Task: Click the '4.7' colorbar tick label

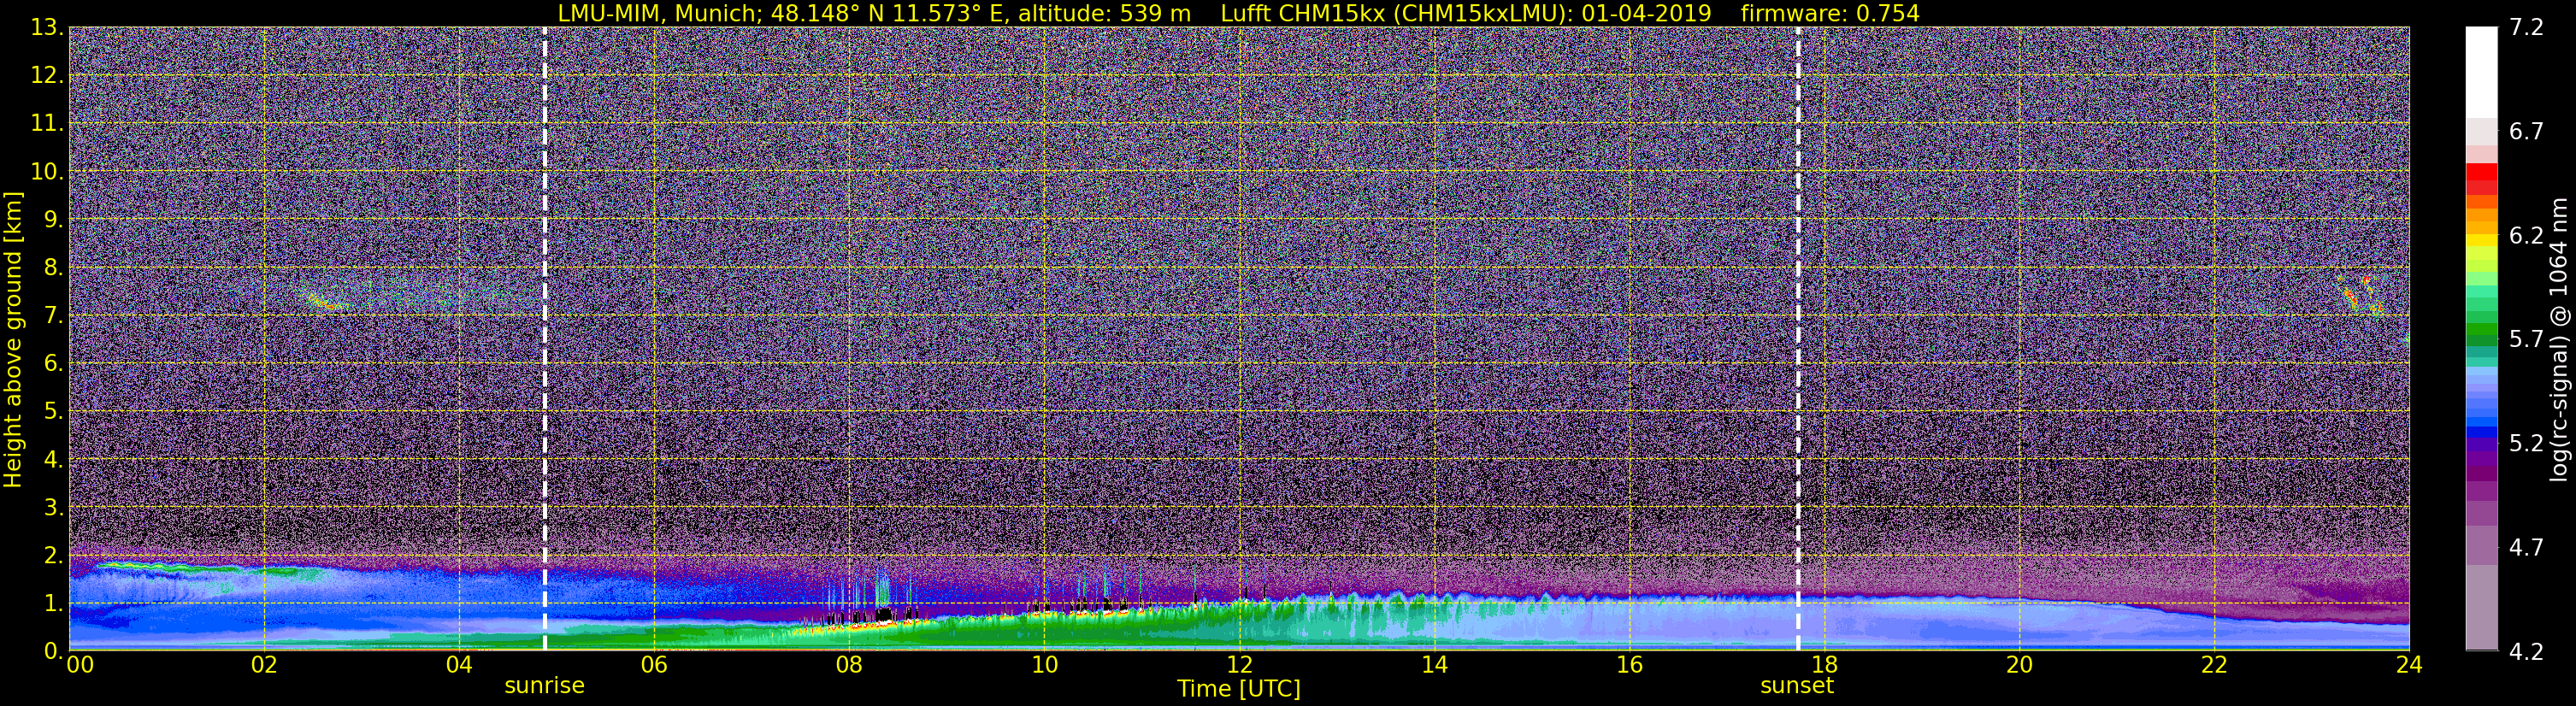Action: click(x=2526, y=547)
